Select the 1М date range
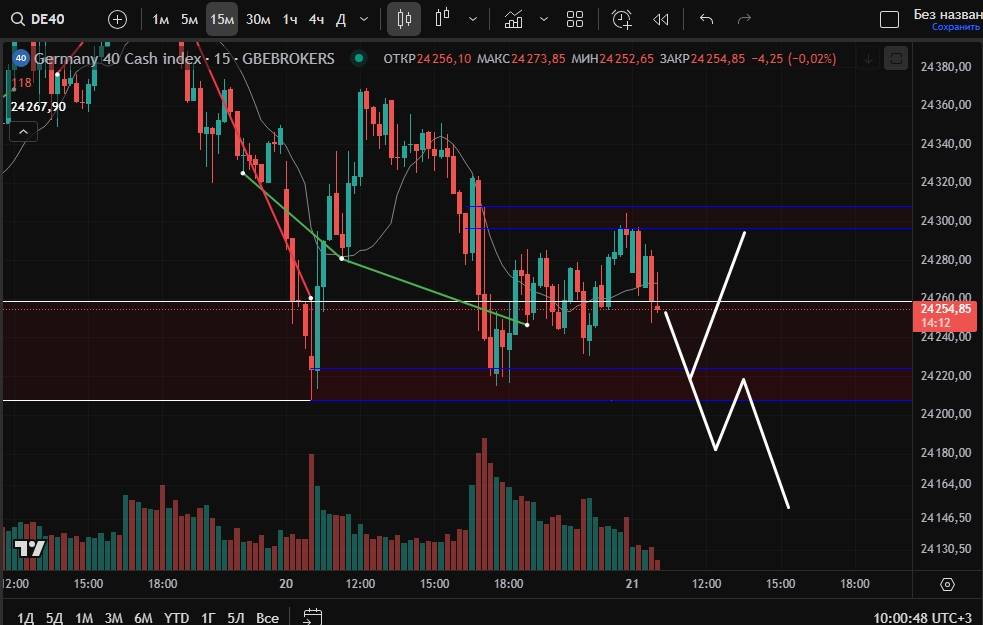The width and height of the screenshot is (983, 625). (84, 618)
